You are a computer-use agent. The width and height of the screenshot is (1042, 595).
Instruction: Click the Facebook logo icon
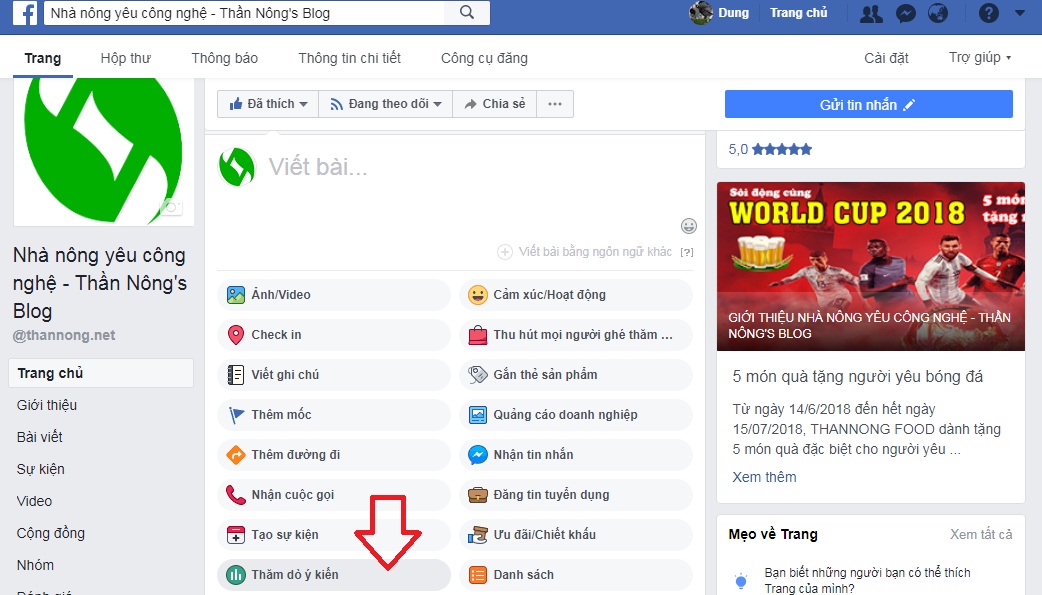click(x=25, y=13)
